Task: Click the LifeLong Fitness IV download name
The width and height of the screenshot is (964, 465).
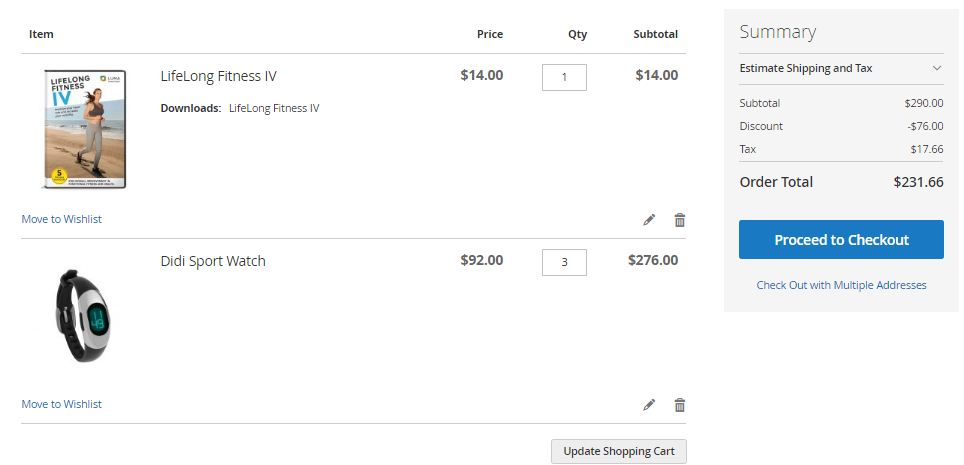Action: pyautogui.click(x=274, y=108)
